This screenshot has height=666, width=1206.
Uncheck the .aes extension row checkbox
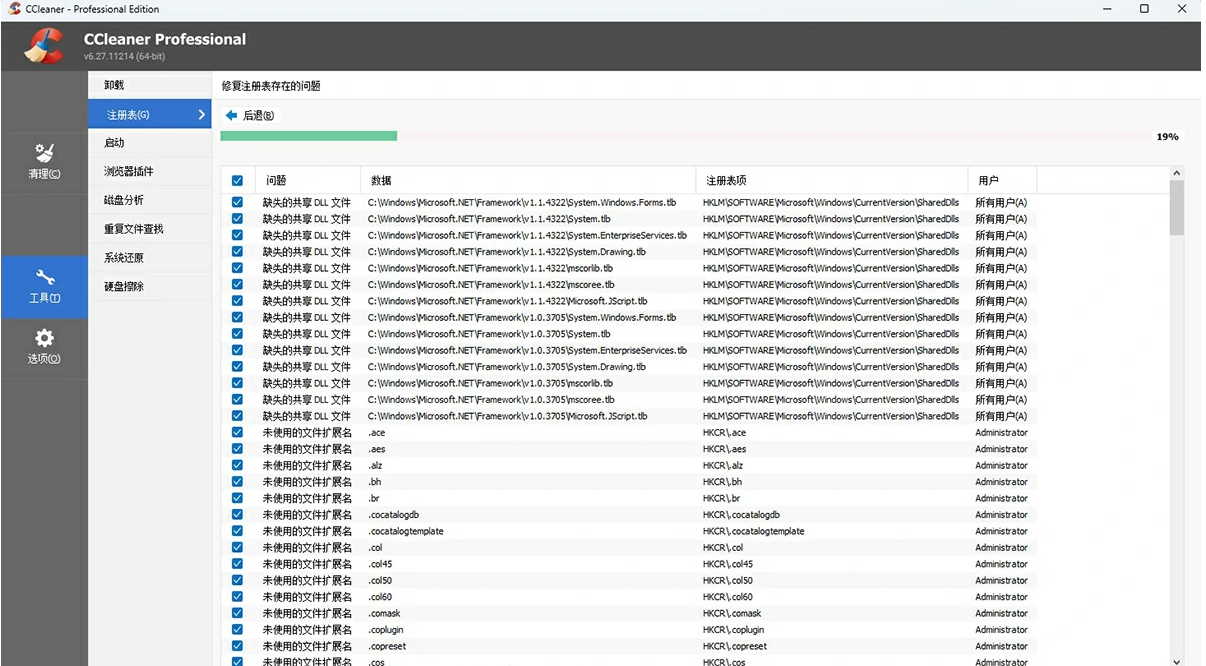point(237,449)
